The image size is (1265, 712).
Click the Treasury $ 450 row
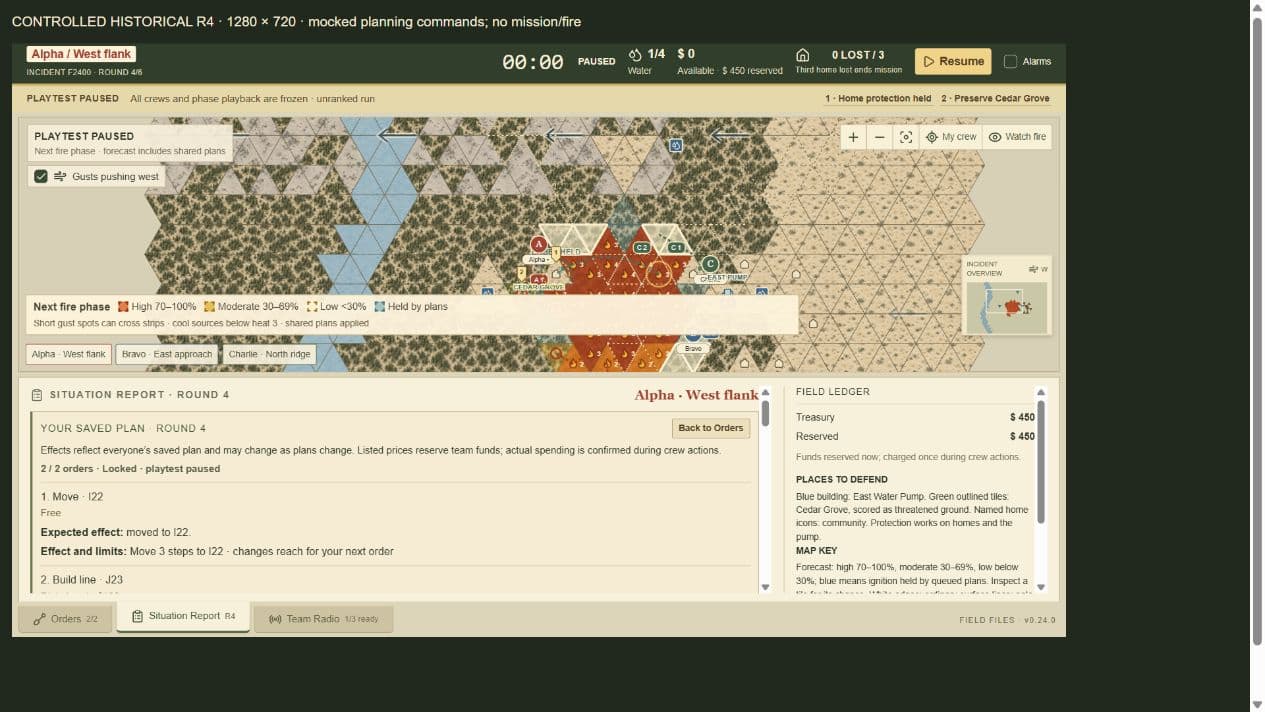915,417
